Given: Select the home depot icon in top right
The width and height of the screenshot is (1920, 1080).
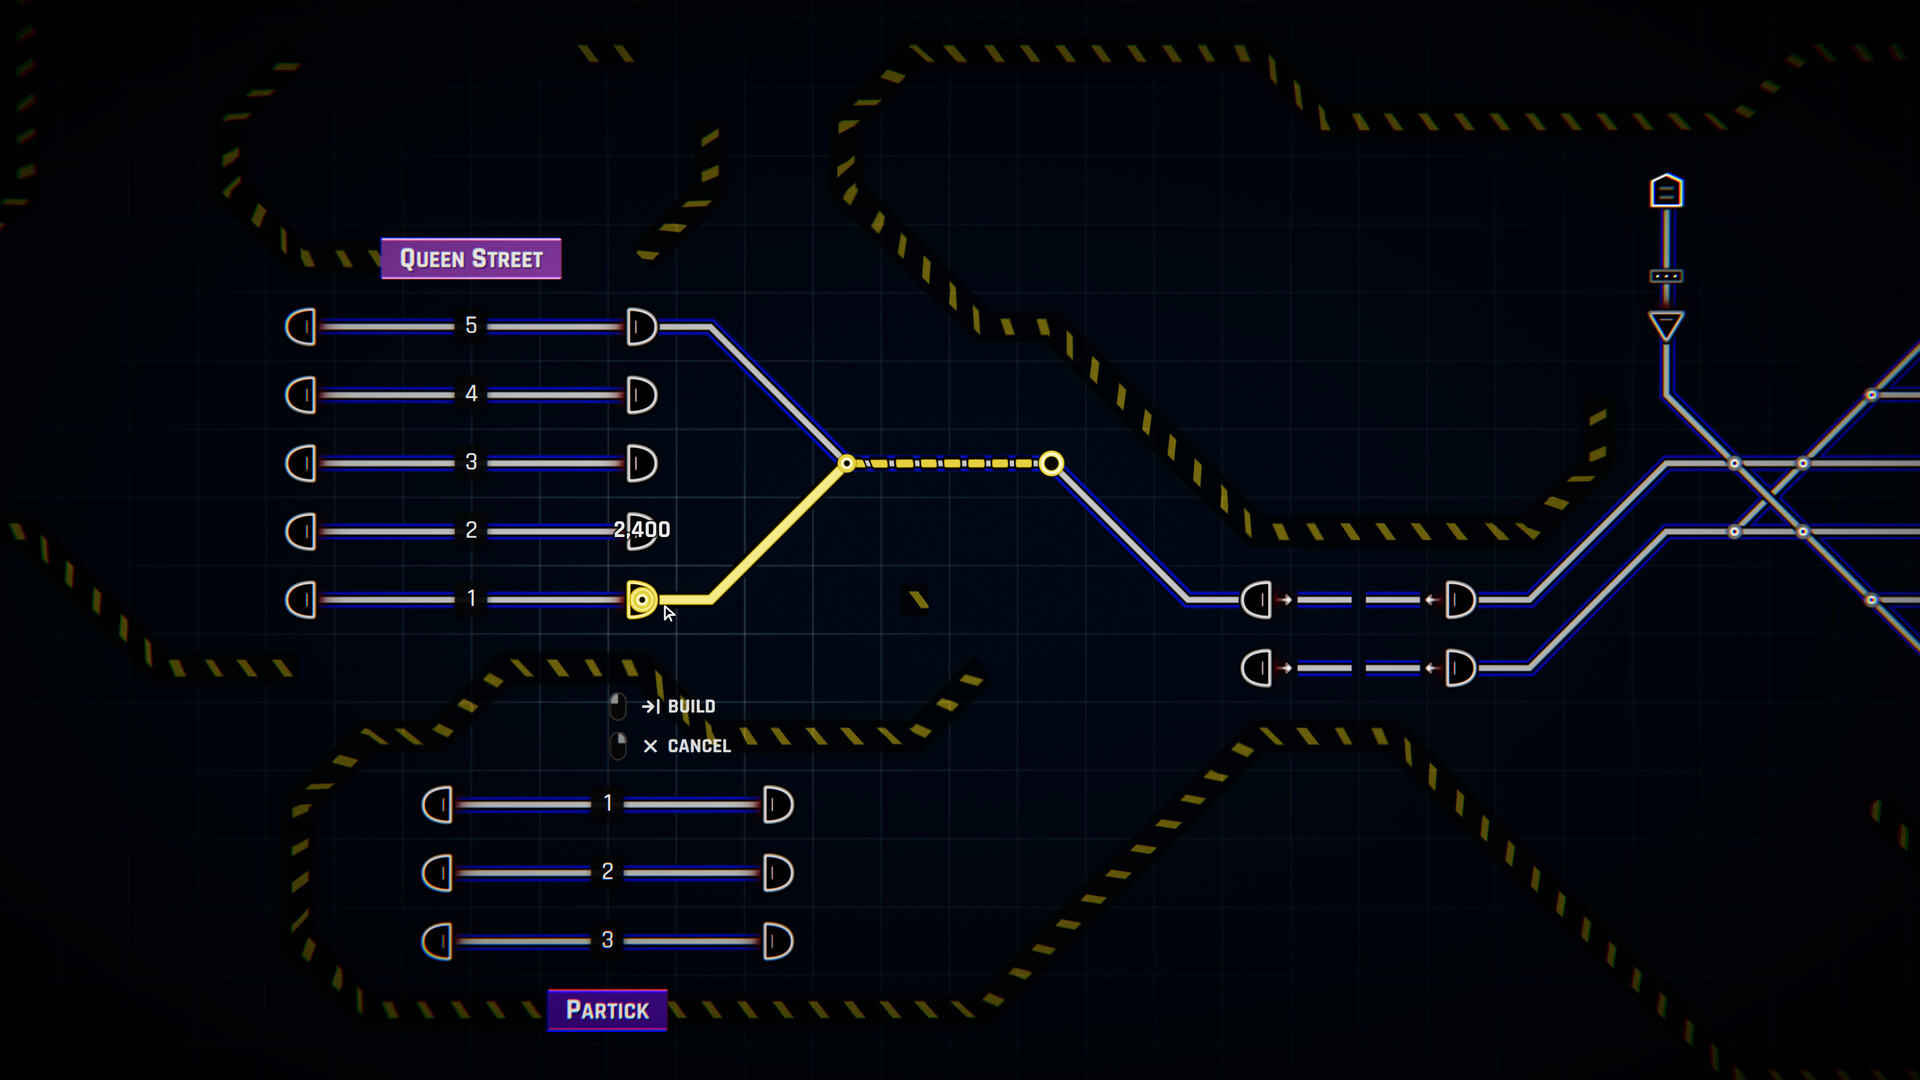Looking at the screenshot, I should pyautogui.click(x=1665, y=191).
